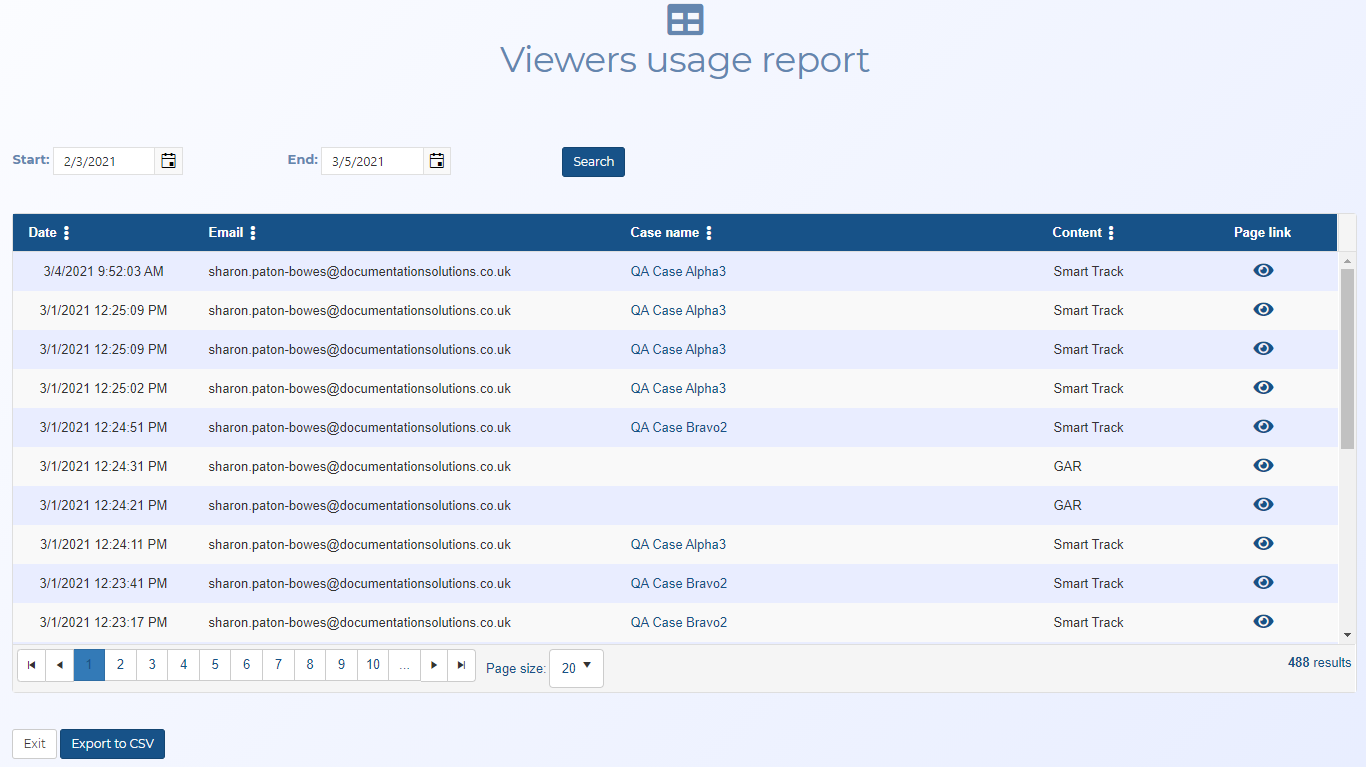Image resolution: width=1366 pixels, height=767 pixels.
Task: Go to the next results page
Action: [434, 665]
